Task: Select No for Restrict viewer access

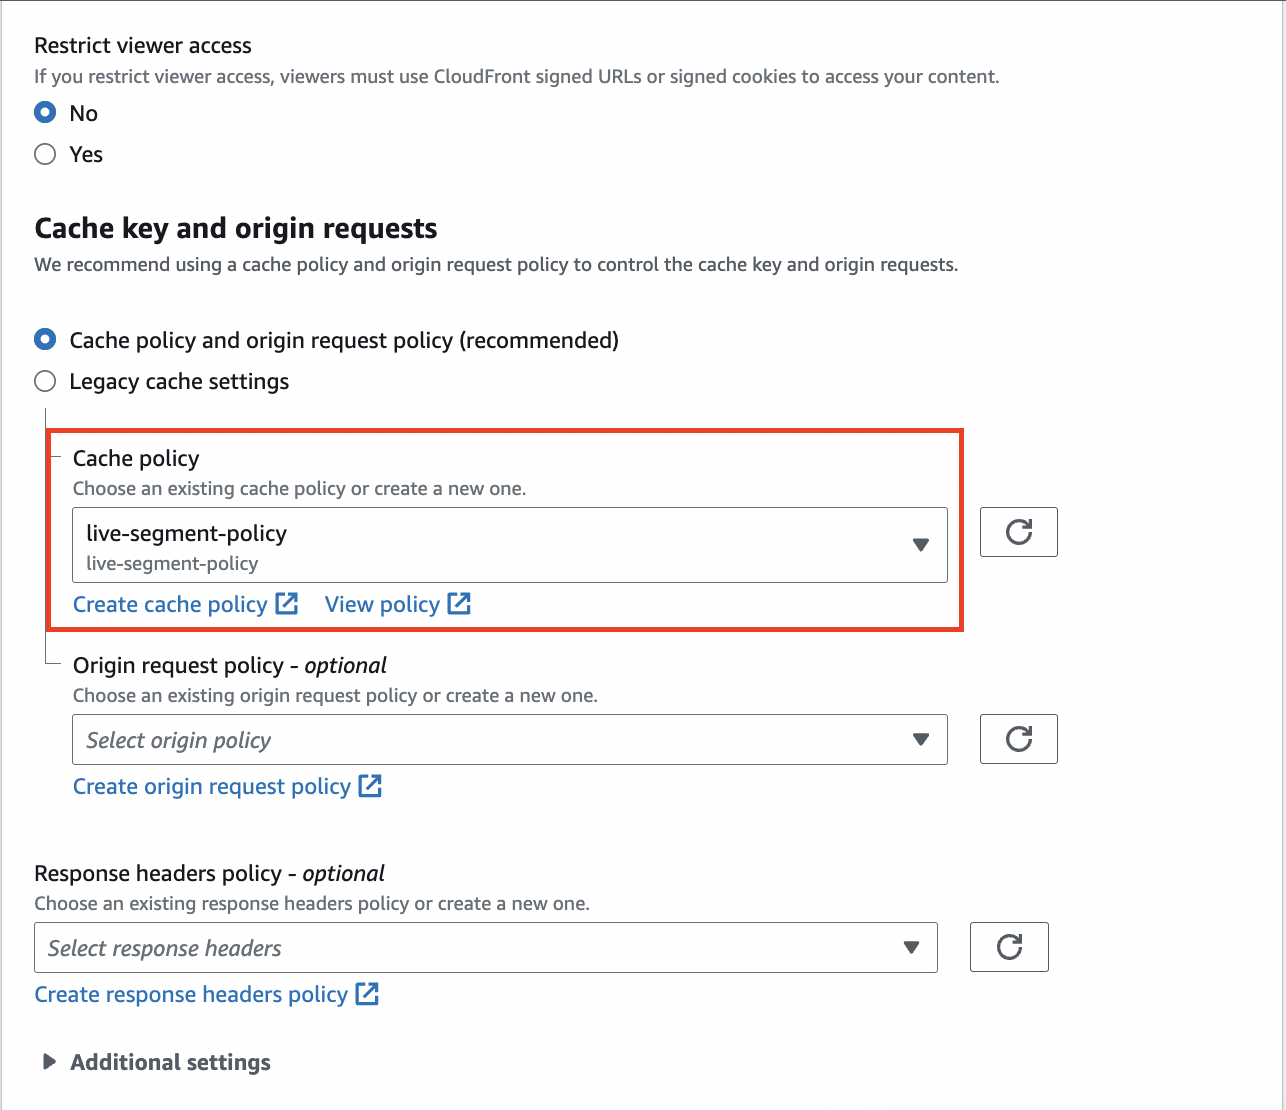Action: pyautogui.click(x=45, y=113)
